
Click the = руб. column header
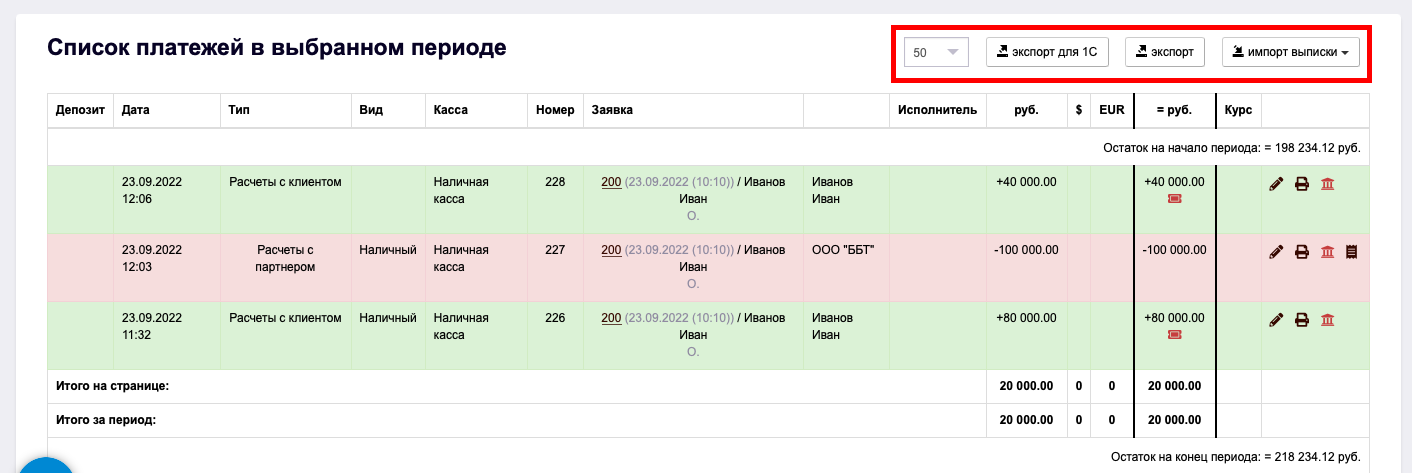[1174, 111]
